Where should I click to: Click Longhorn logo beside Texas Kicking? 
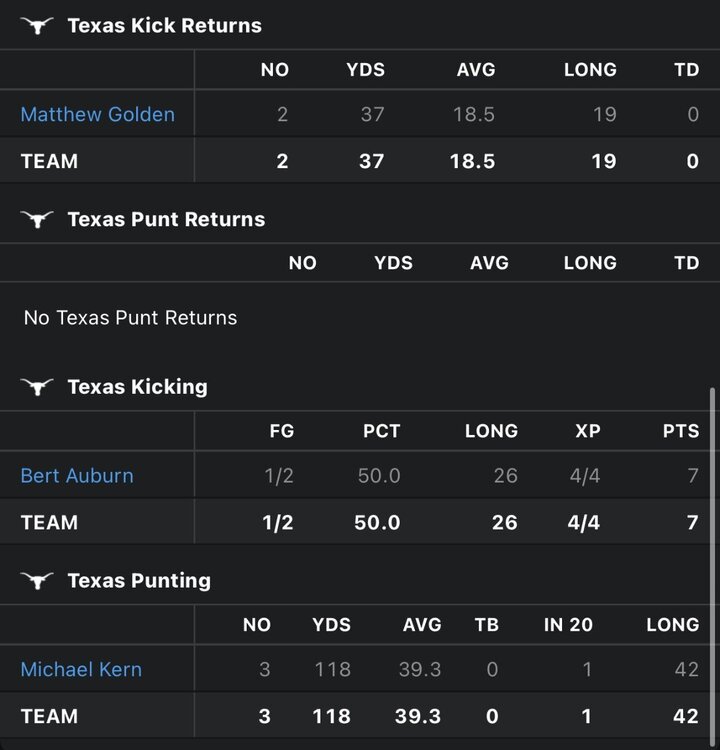click(x=37, y=387)
